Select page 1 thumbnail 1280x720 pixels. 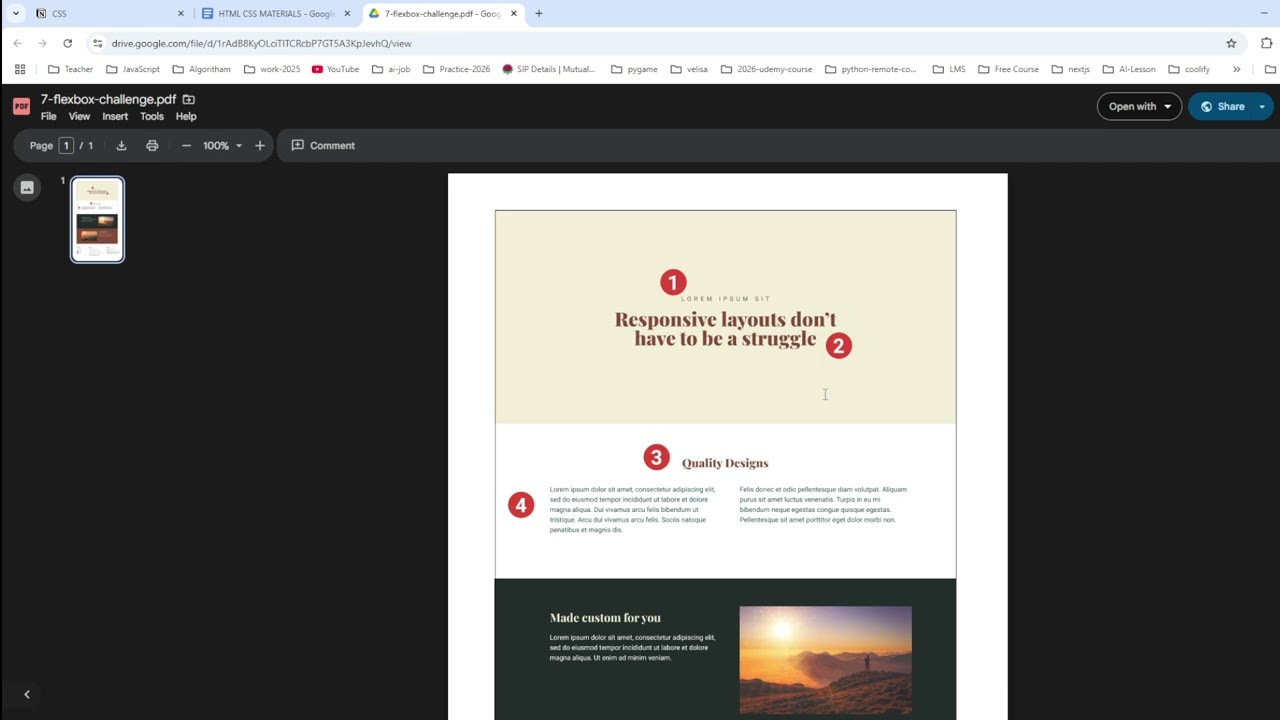click(x=97, y=219)
